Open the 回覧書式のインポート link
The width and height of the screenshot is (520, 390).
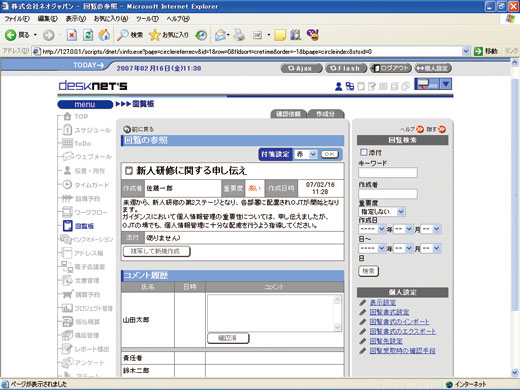399,322
